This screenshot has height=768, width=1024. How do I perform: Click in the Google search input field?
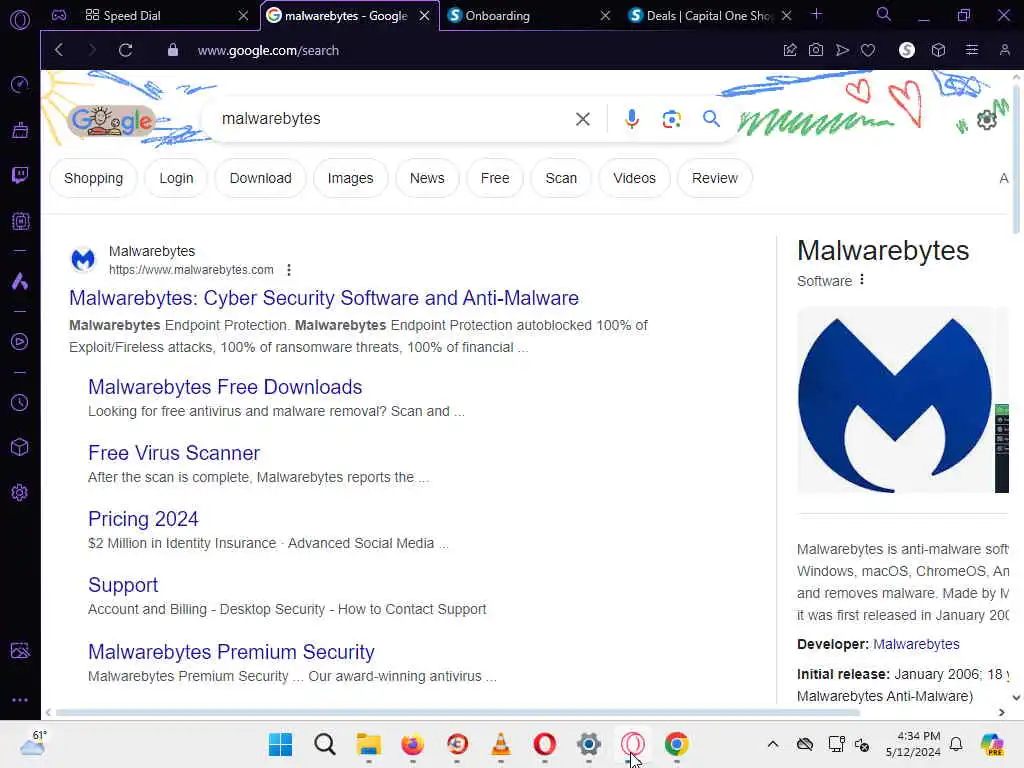point(392,119)
